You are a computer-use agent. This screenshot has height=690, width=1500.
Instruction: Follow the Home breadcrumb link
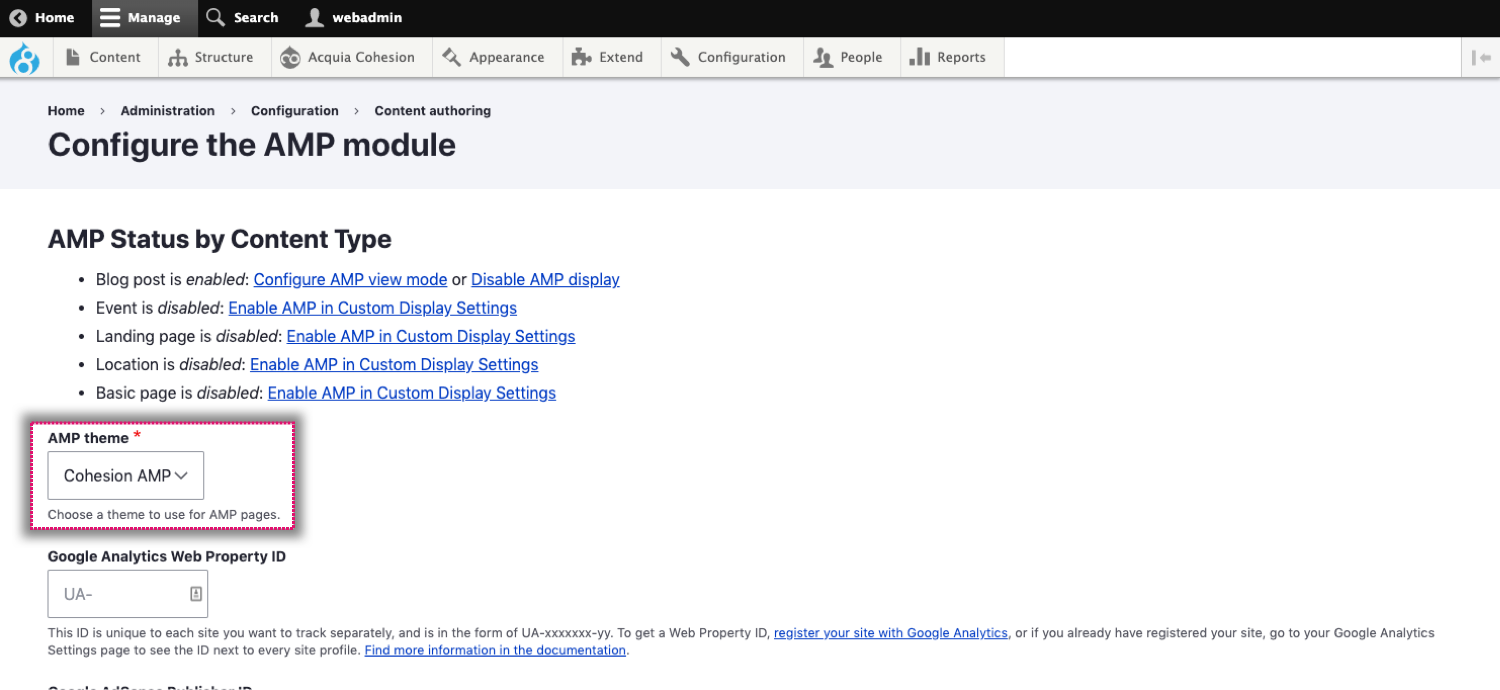(x=66, y=111)
